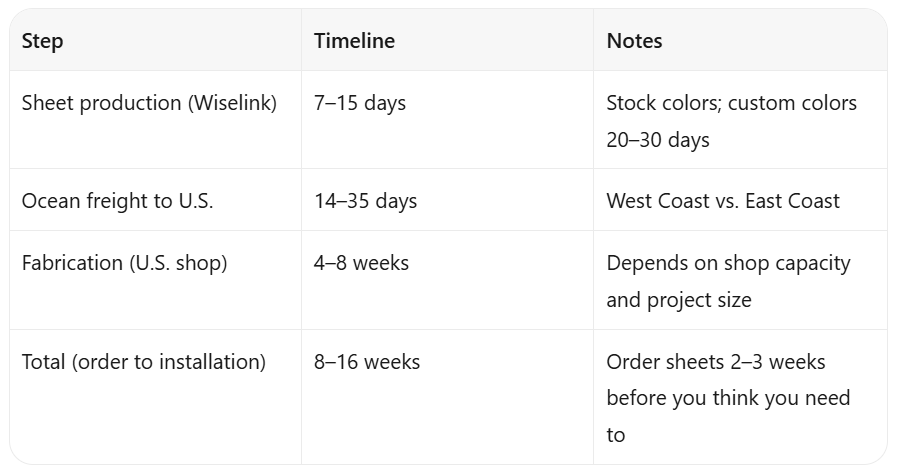897x474 pixels.
Task: Select the 4–8 weeks cell
Action: pos(447,280)
